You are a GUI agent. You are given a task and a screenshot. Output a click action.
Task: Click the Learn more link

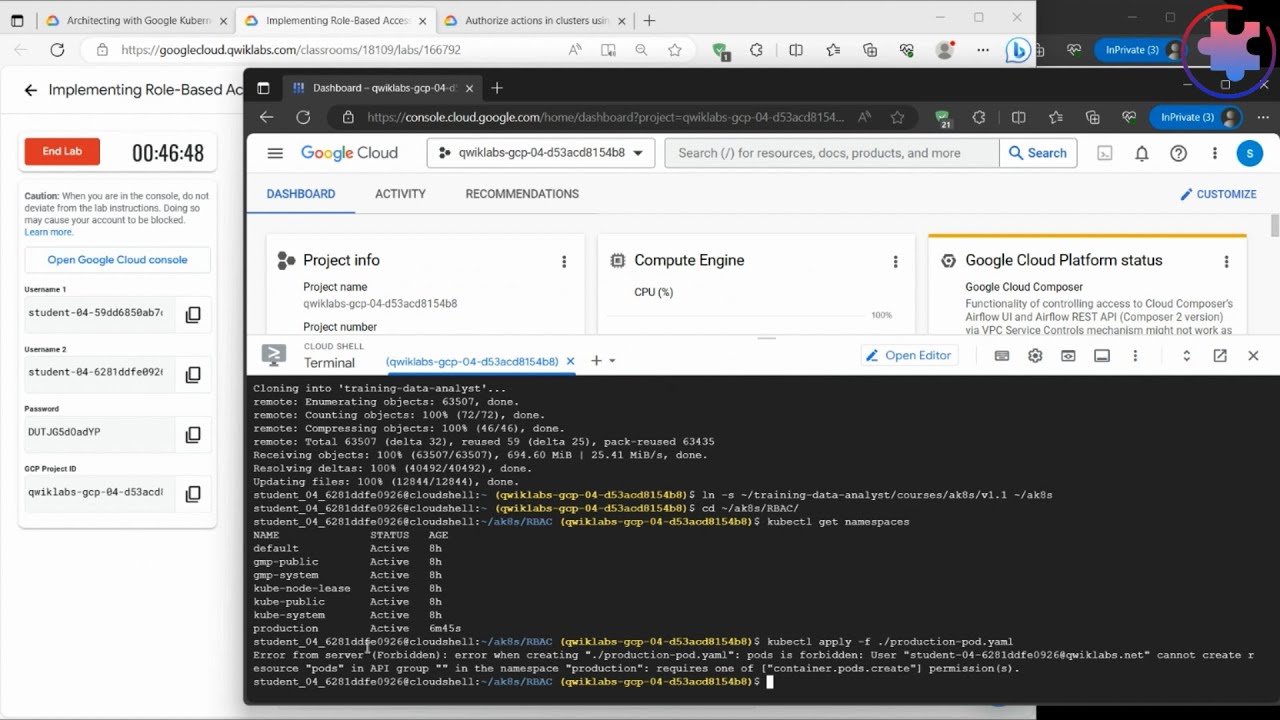(48, 232)
